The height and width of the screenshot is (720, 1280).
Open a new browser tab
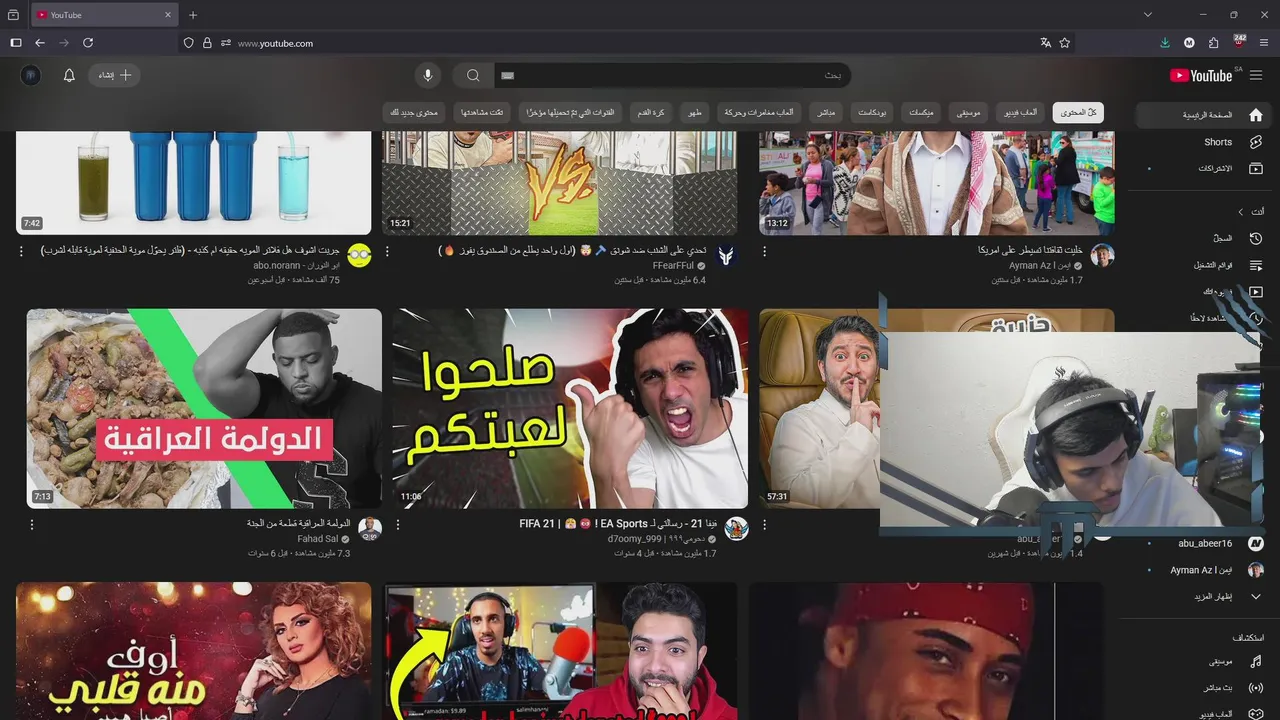193,15
